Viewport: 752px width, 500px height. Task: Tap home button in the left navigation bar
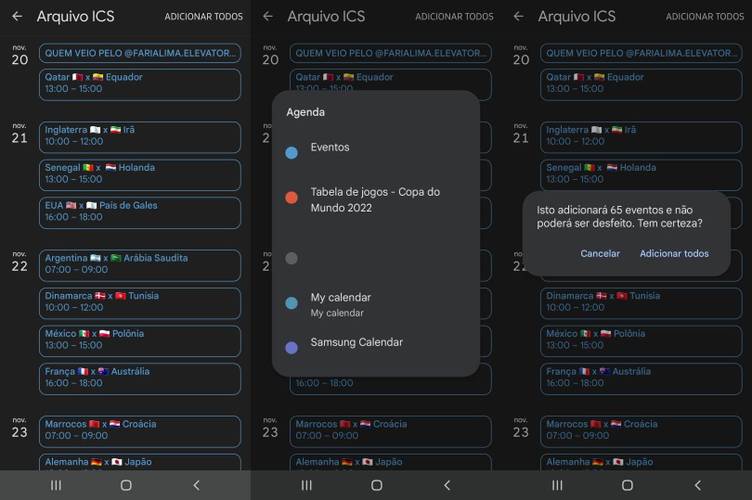coord(126,485)
